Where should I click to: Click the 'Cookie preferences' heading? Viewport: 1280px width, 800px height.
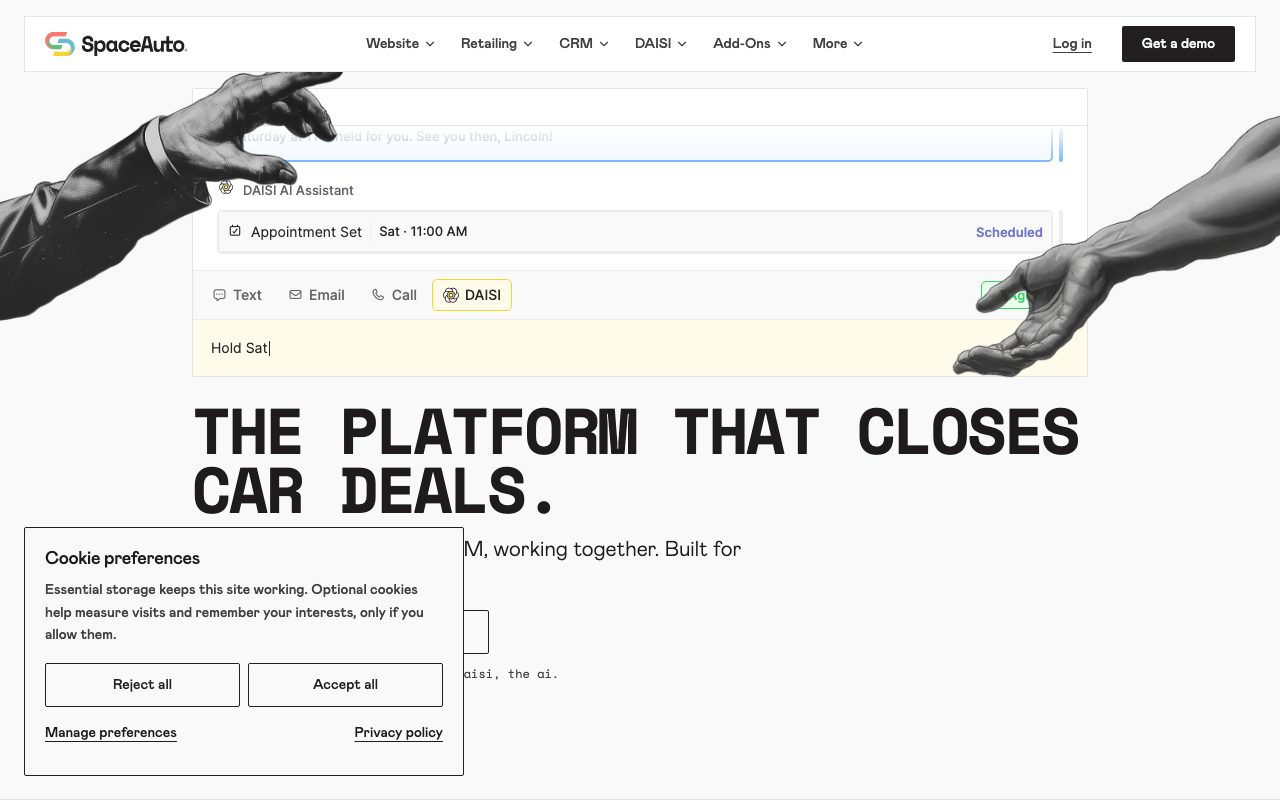pyautogui.click(x=122, y=558)
